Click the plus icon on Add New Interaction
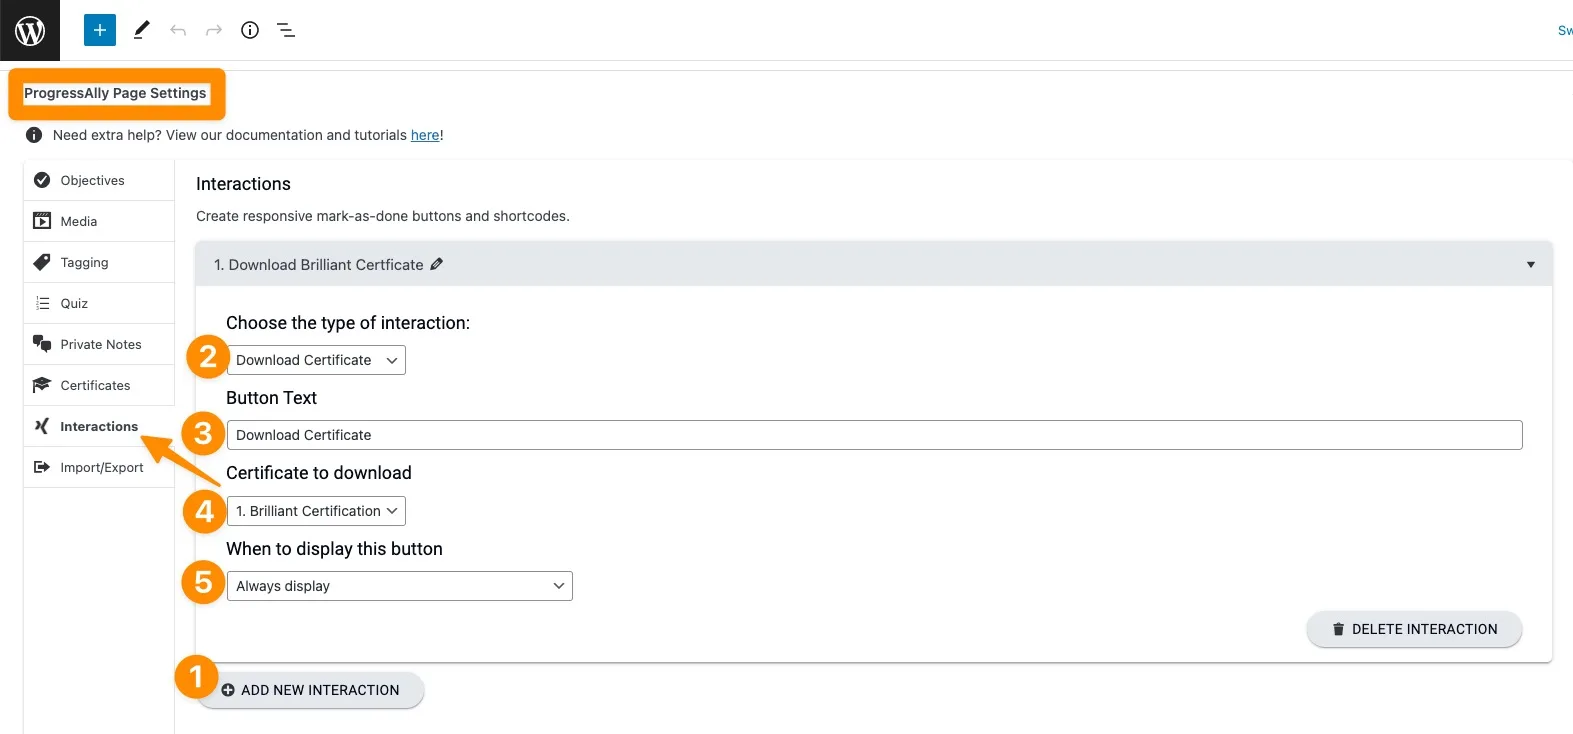The image size is (1573, 734). point(228,690)
